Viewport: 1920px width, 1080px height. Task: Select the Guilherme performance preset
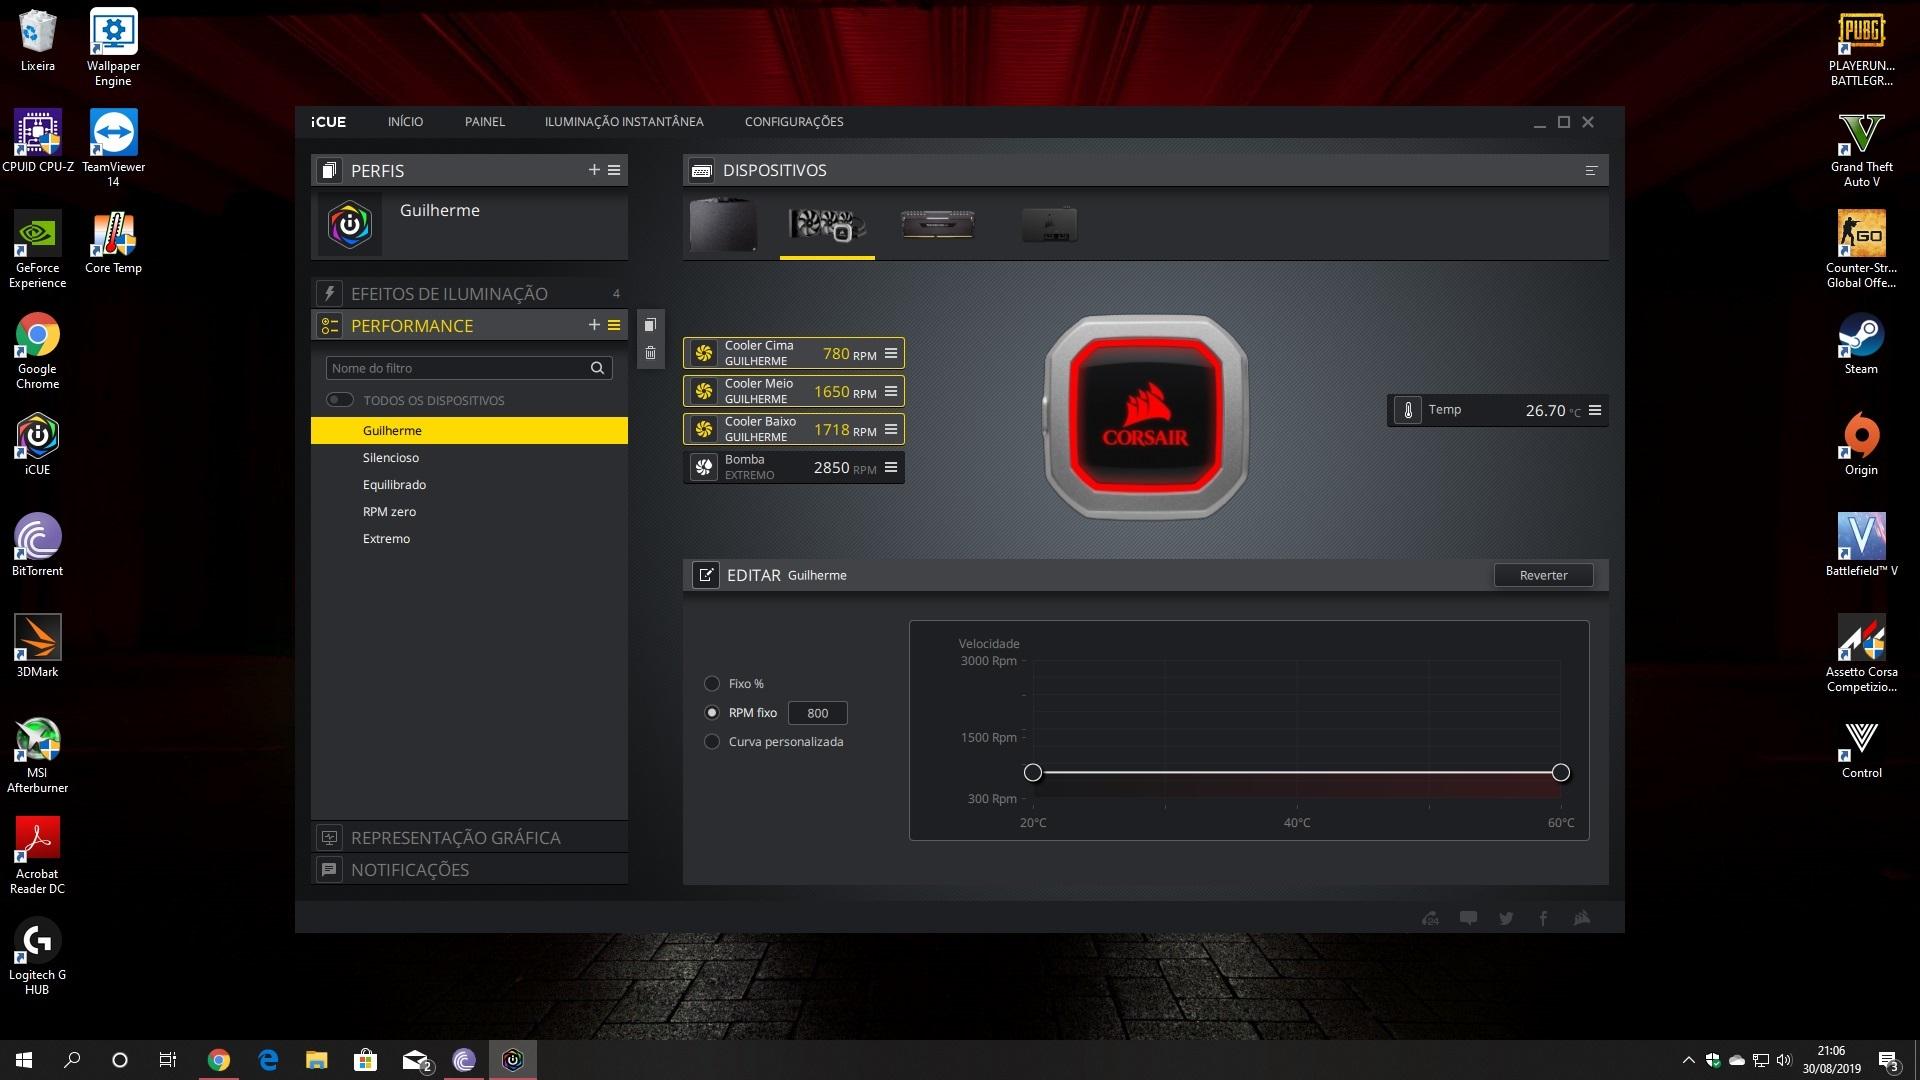coord(469,430)
